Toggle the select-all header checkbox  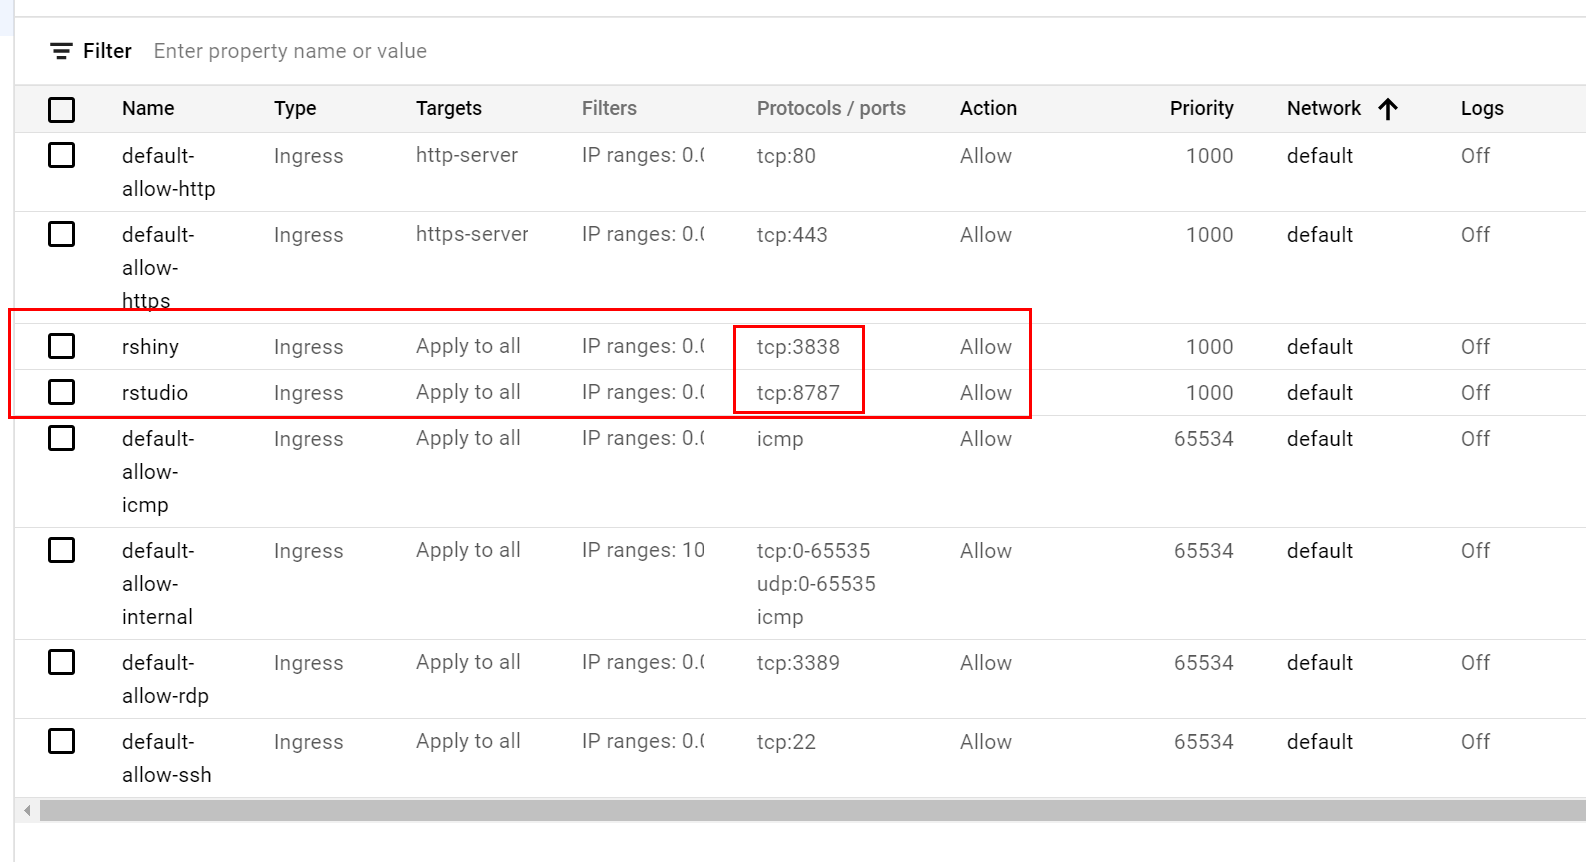pos(62,109)
